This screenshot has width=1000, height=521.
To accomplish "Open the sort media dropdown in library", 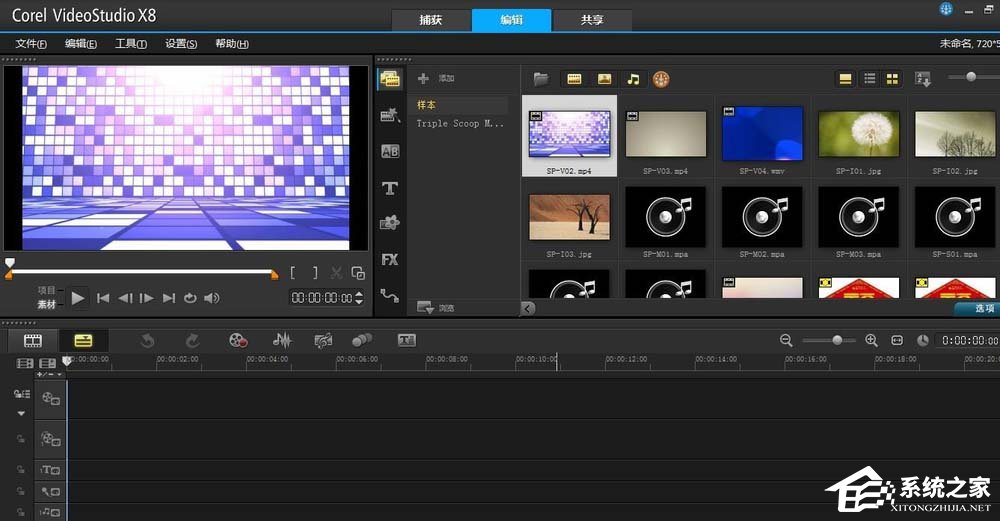I will [x=922, y=79].
